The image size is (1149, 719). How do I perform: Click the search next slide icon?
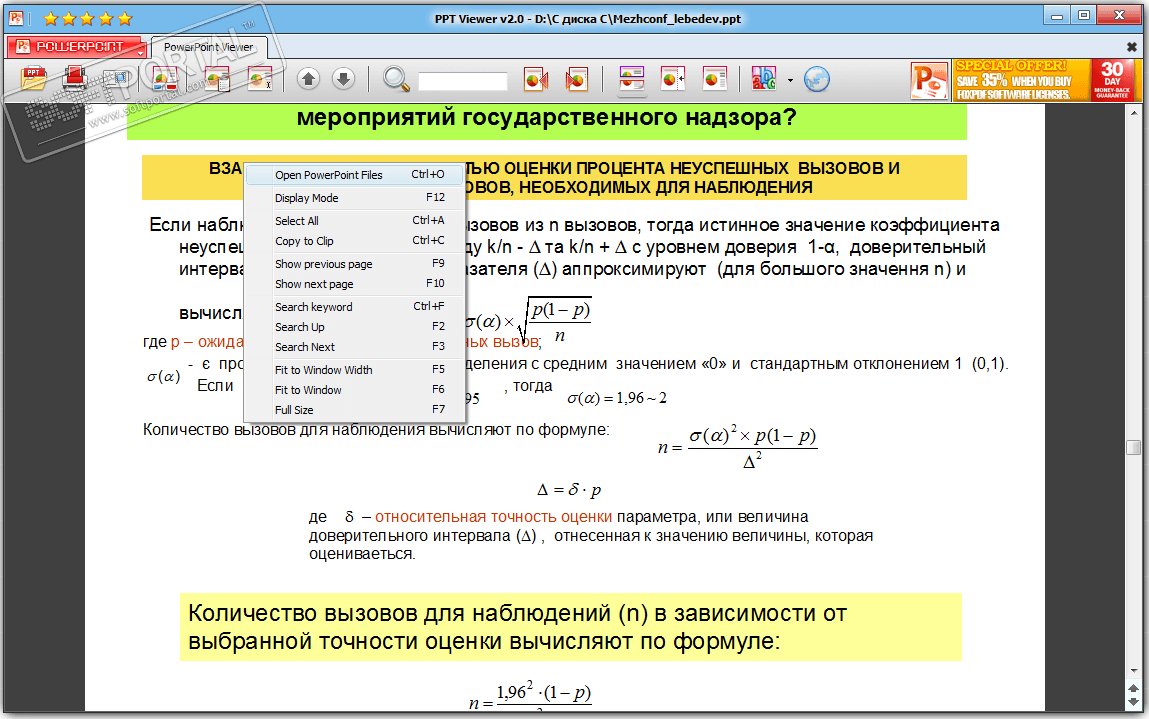[x=577, y=78]
